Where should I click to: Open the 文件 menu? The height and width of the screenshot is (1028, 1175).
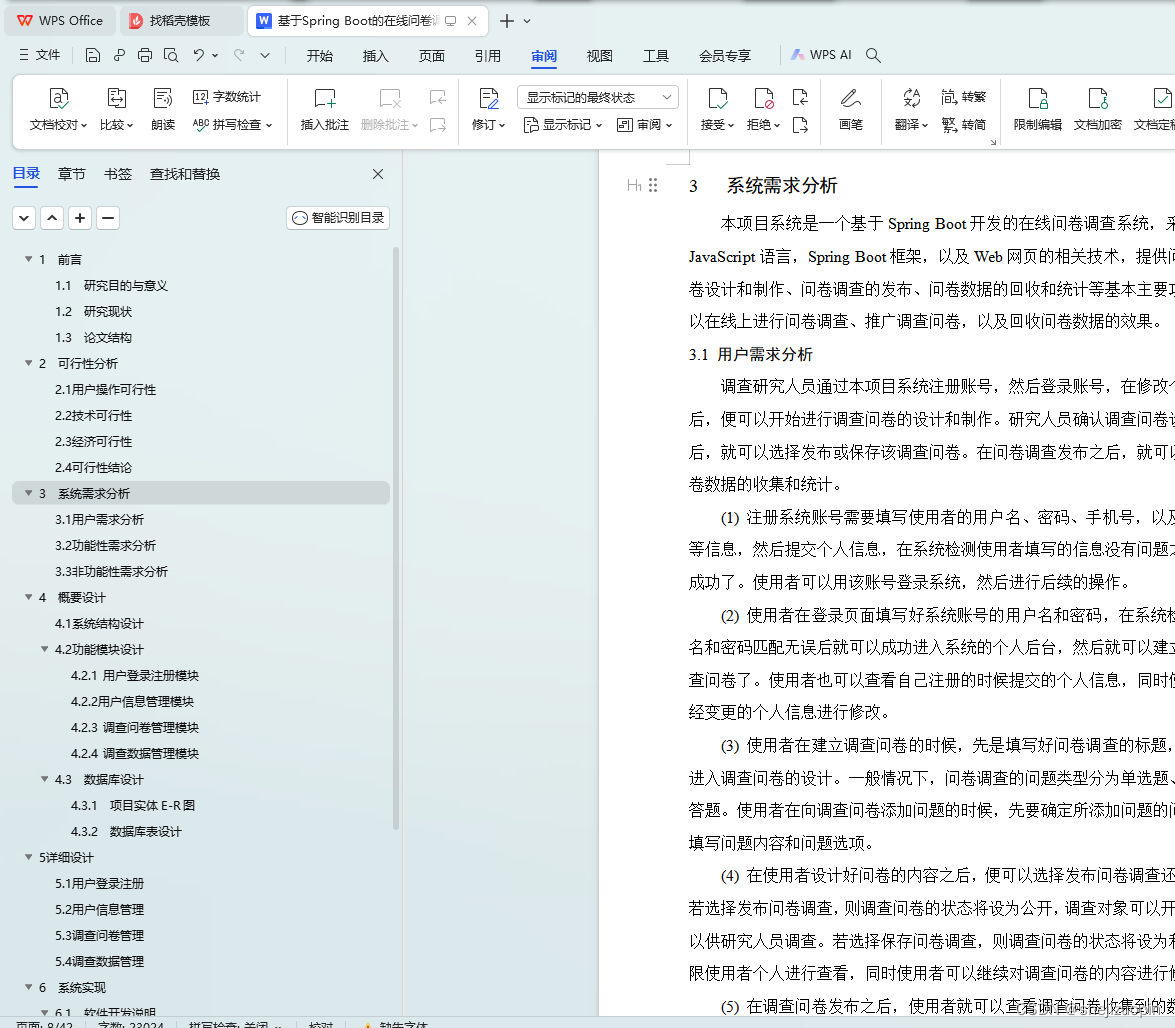click(x=40, y=55)
